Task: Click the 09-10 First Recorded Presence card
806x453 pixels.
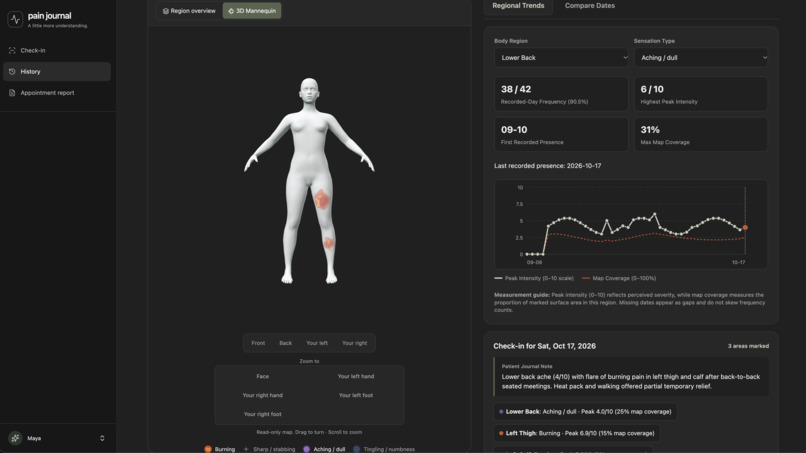Action: (x=561, y=134)
